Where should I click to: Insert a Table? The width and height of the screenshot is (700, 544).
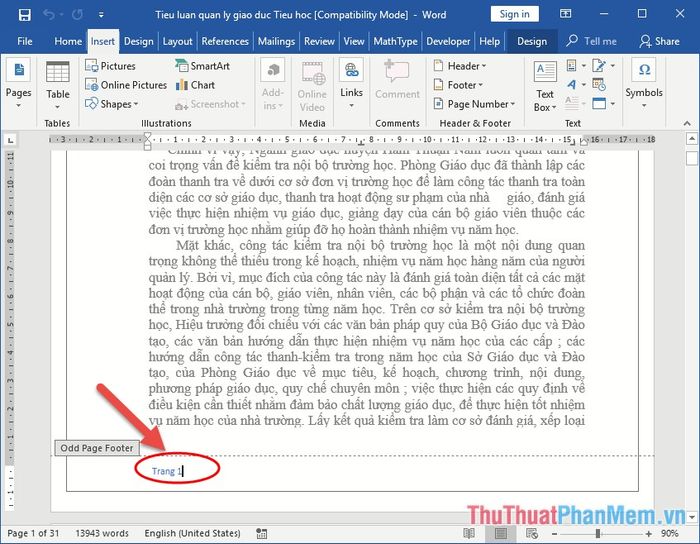pyautogui.click(x=58, y=86)
